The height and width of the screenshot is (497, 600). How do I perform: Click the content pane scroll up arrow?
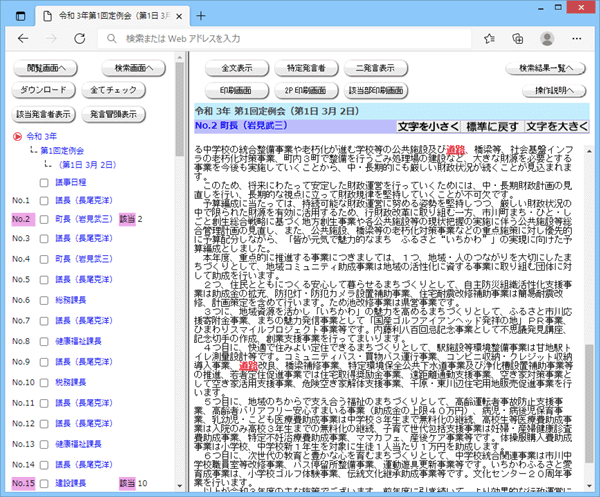point(590,151)
